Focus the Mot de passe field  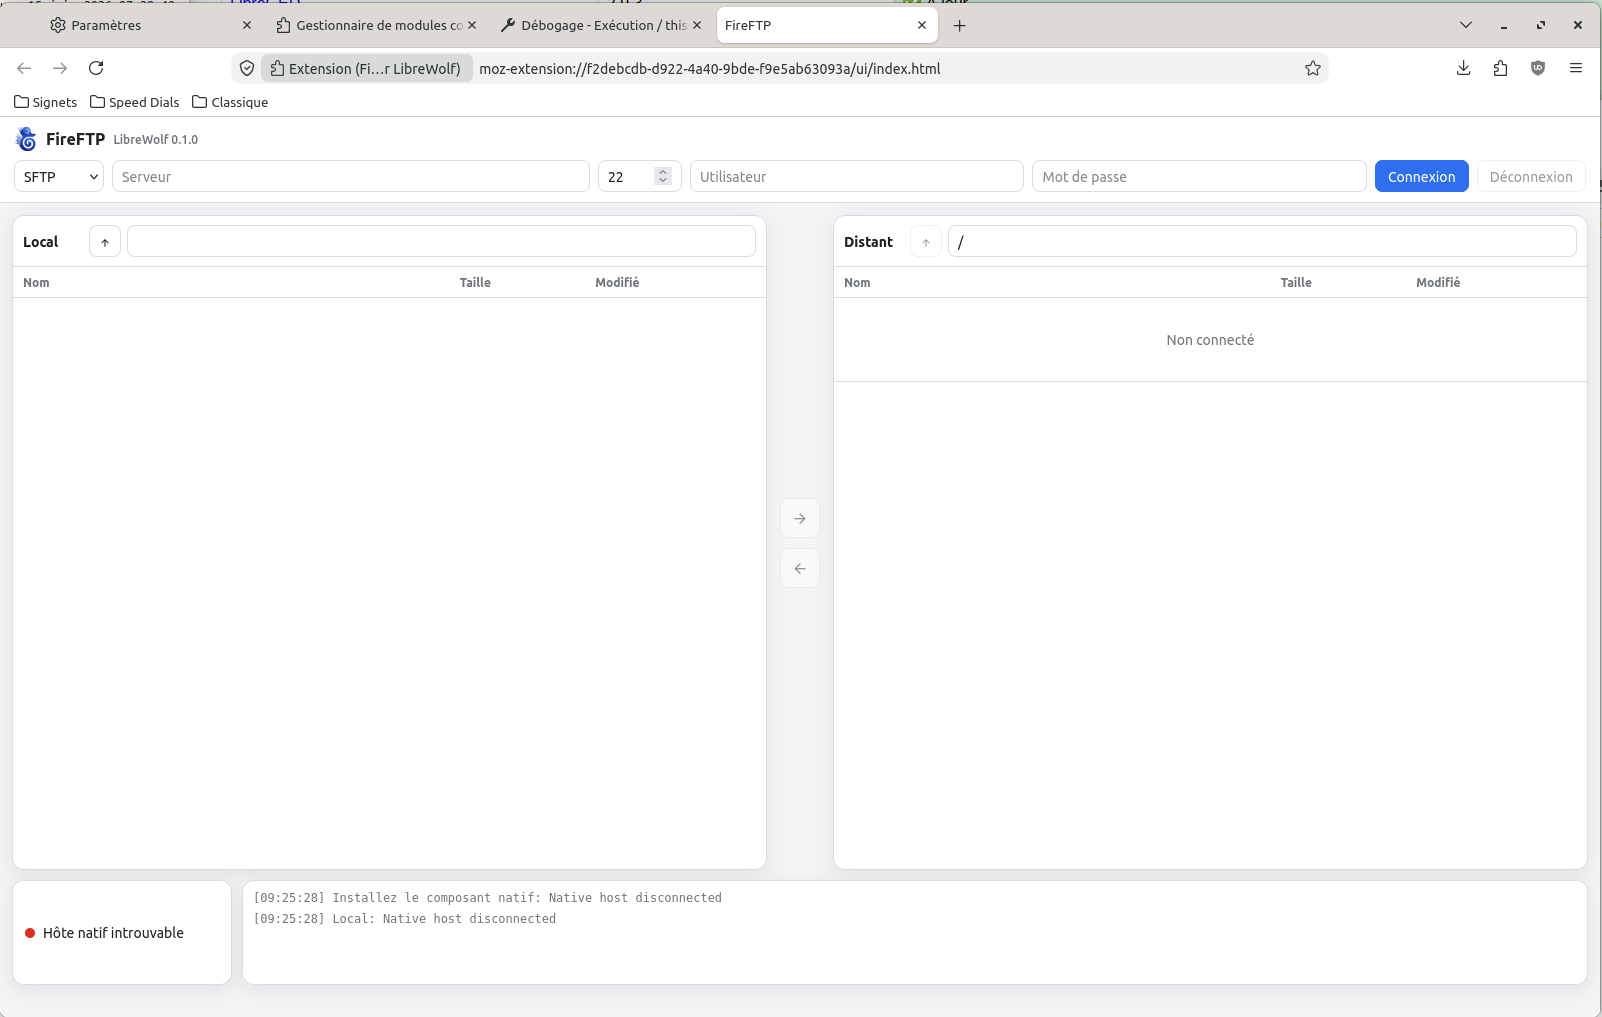pyautogui.click(x=1199, y=176)
